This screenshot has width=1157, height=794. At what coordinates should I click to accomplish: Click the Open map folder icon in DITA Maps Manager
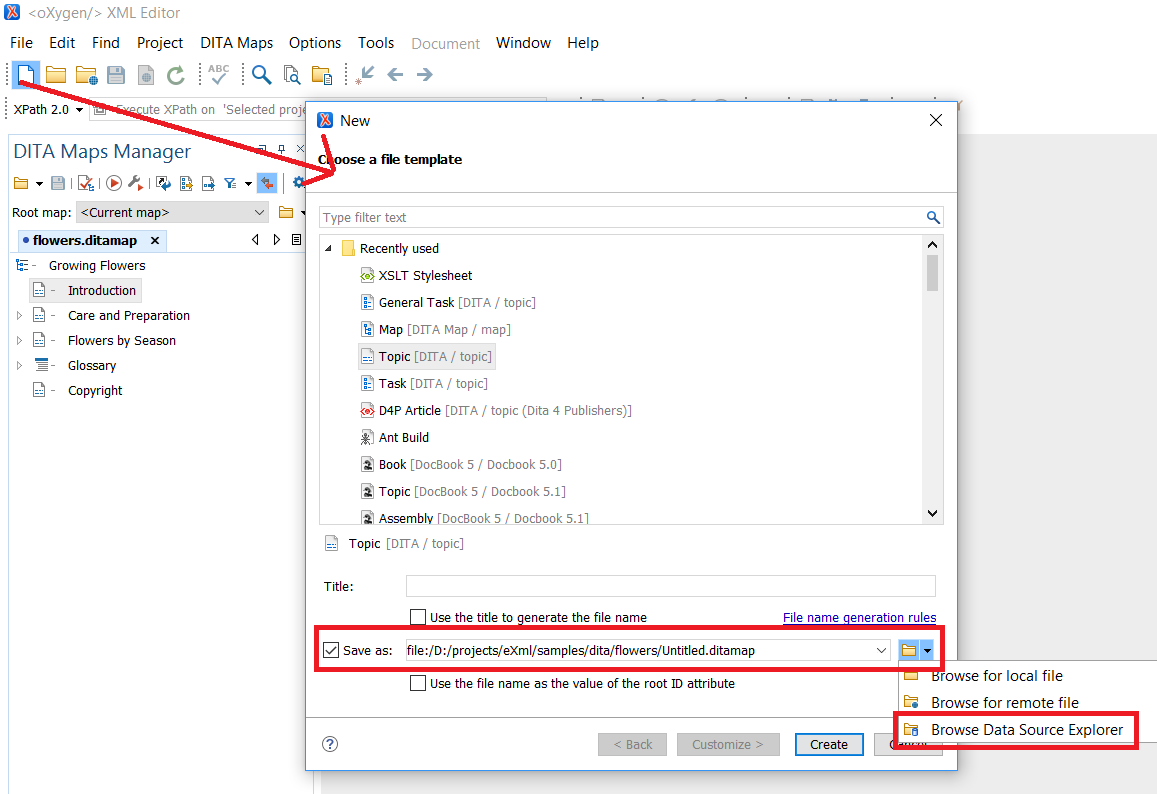21,183
